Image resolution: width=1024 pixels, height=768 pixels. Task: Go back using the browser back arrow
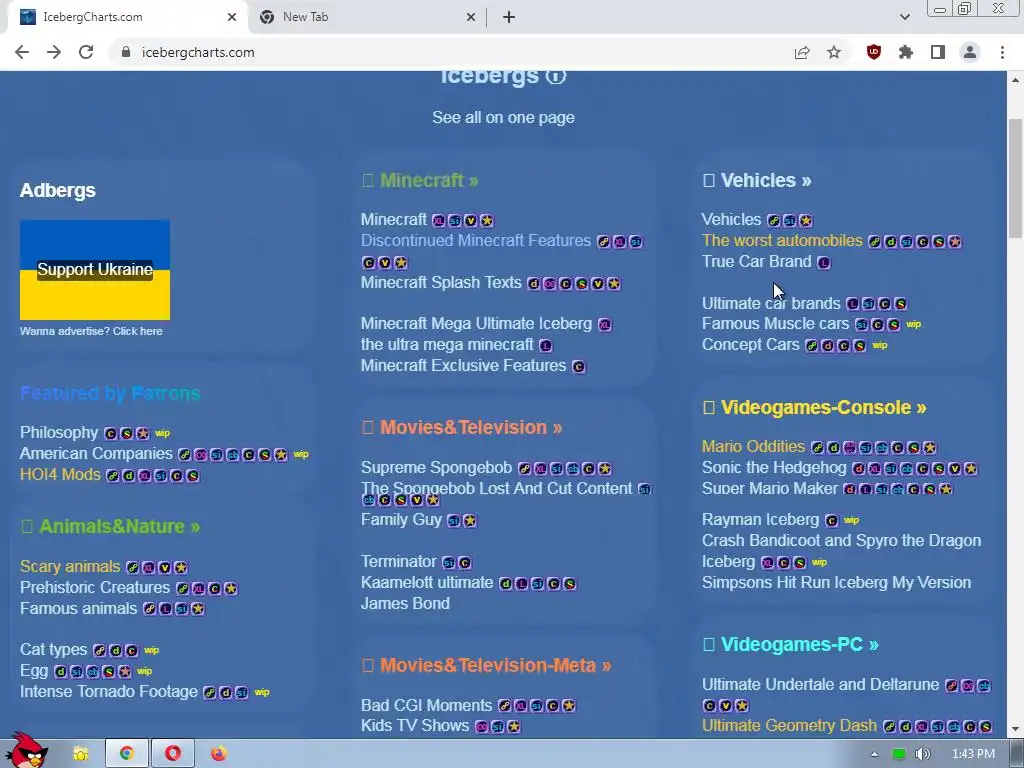[22, 52]
